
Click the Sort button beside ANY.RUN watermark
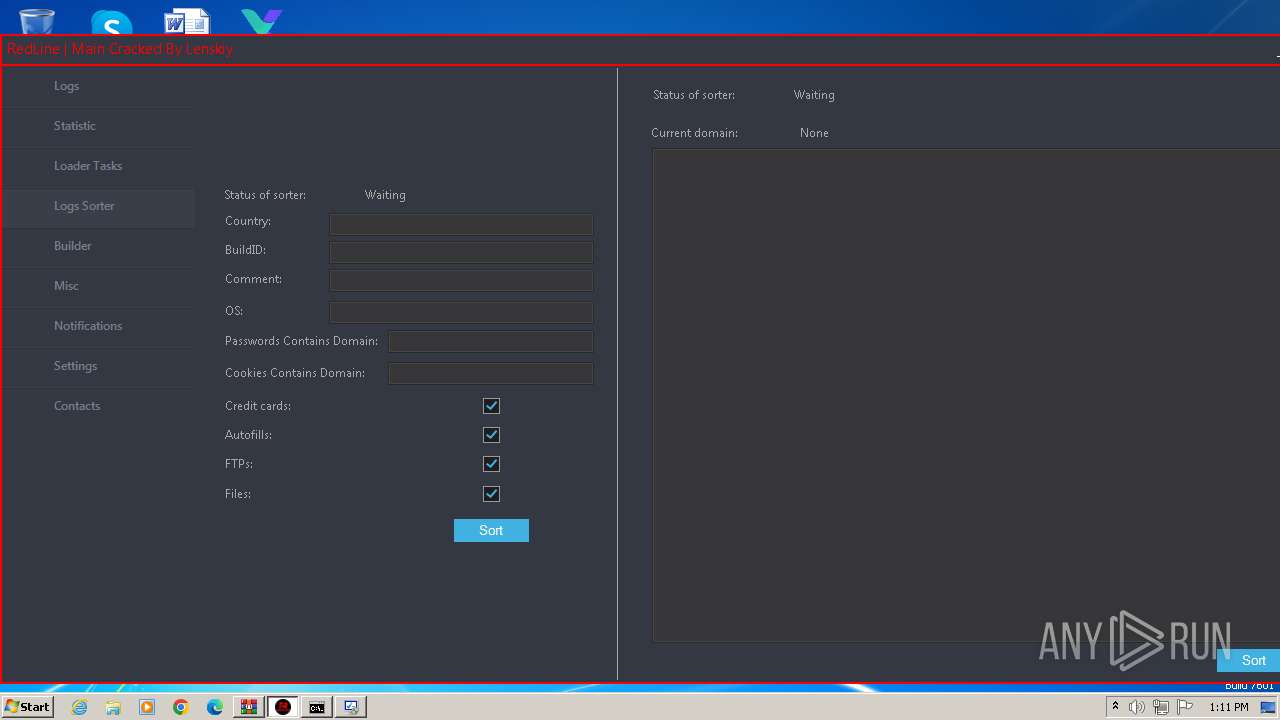coord(1248,660)
